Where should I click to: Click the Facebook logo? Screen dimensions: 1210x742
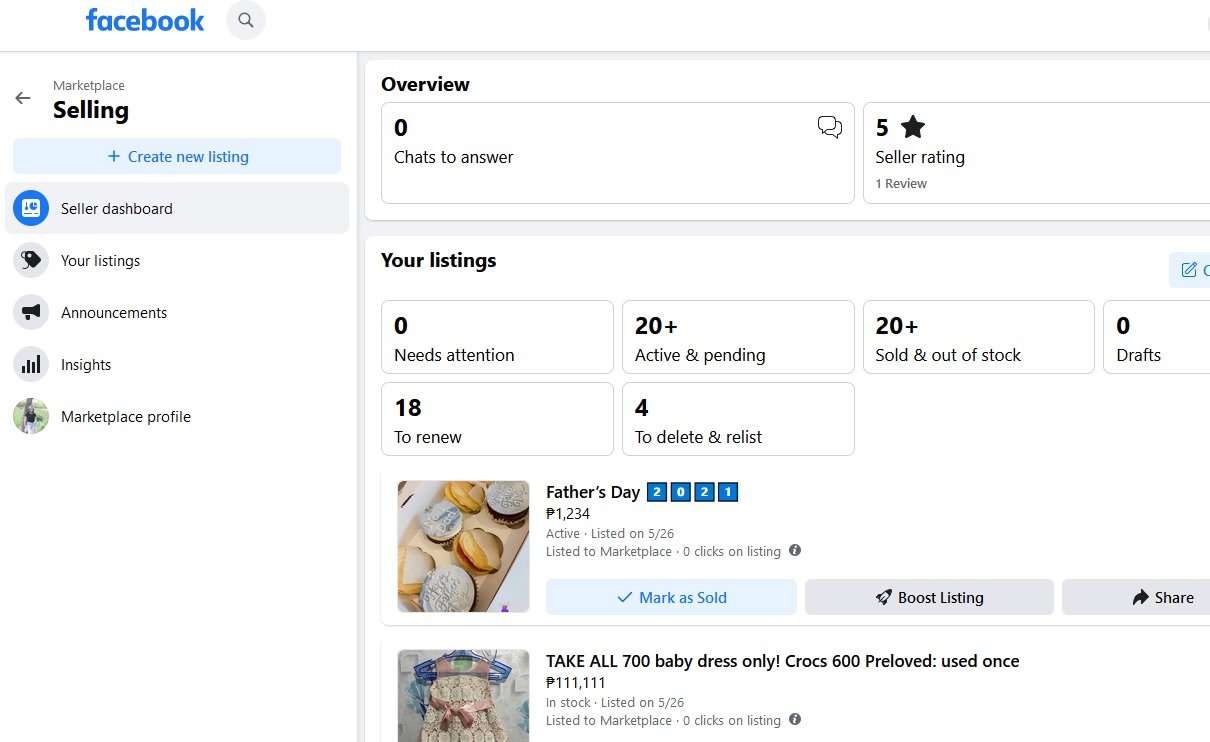tap(145, 20)
